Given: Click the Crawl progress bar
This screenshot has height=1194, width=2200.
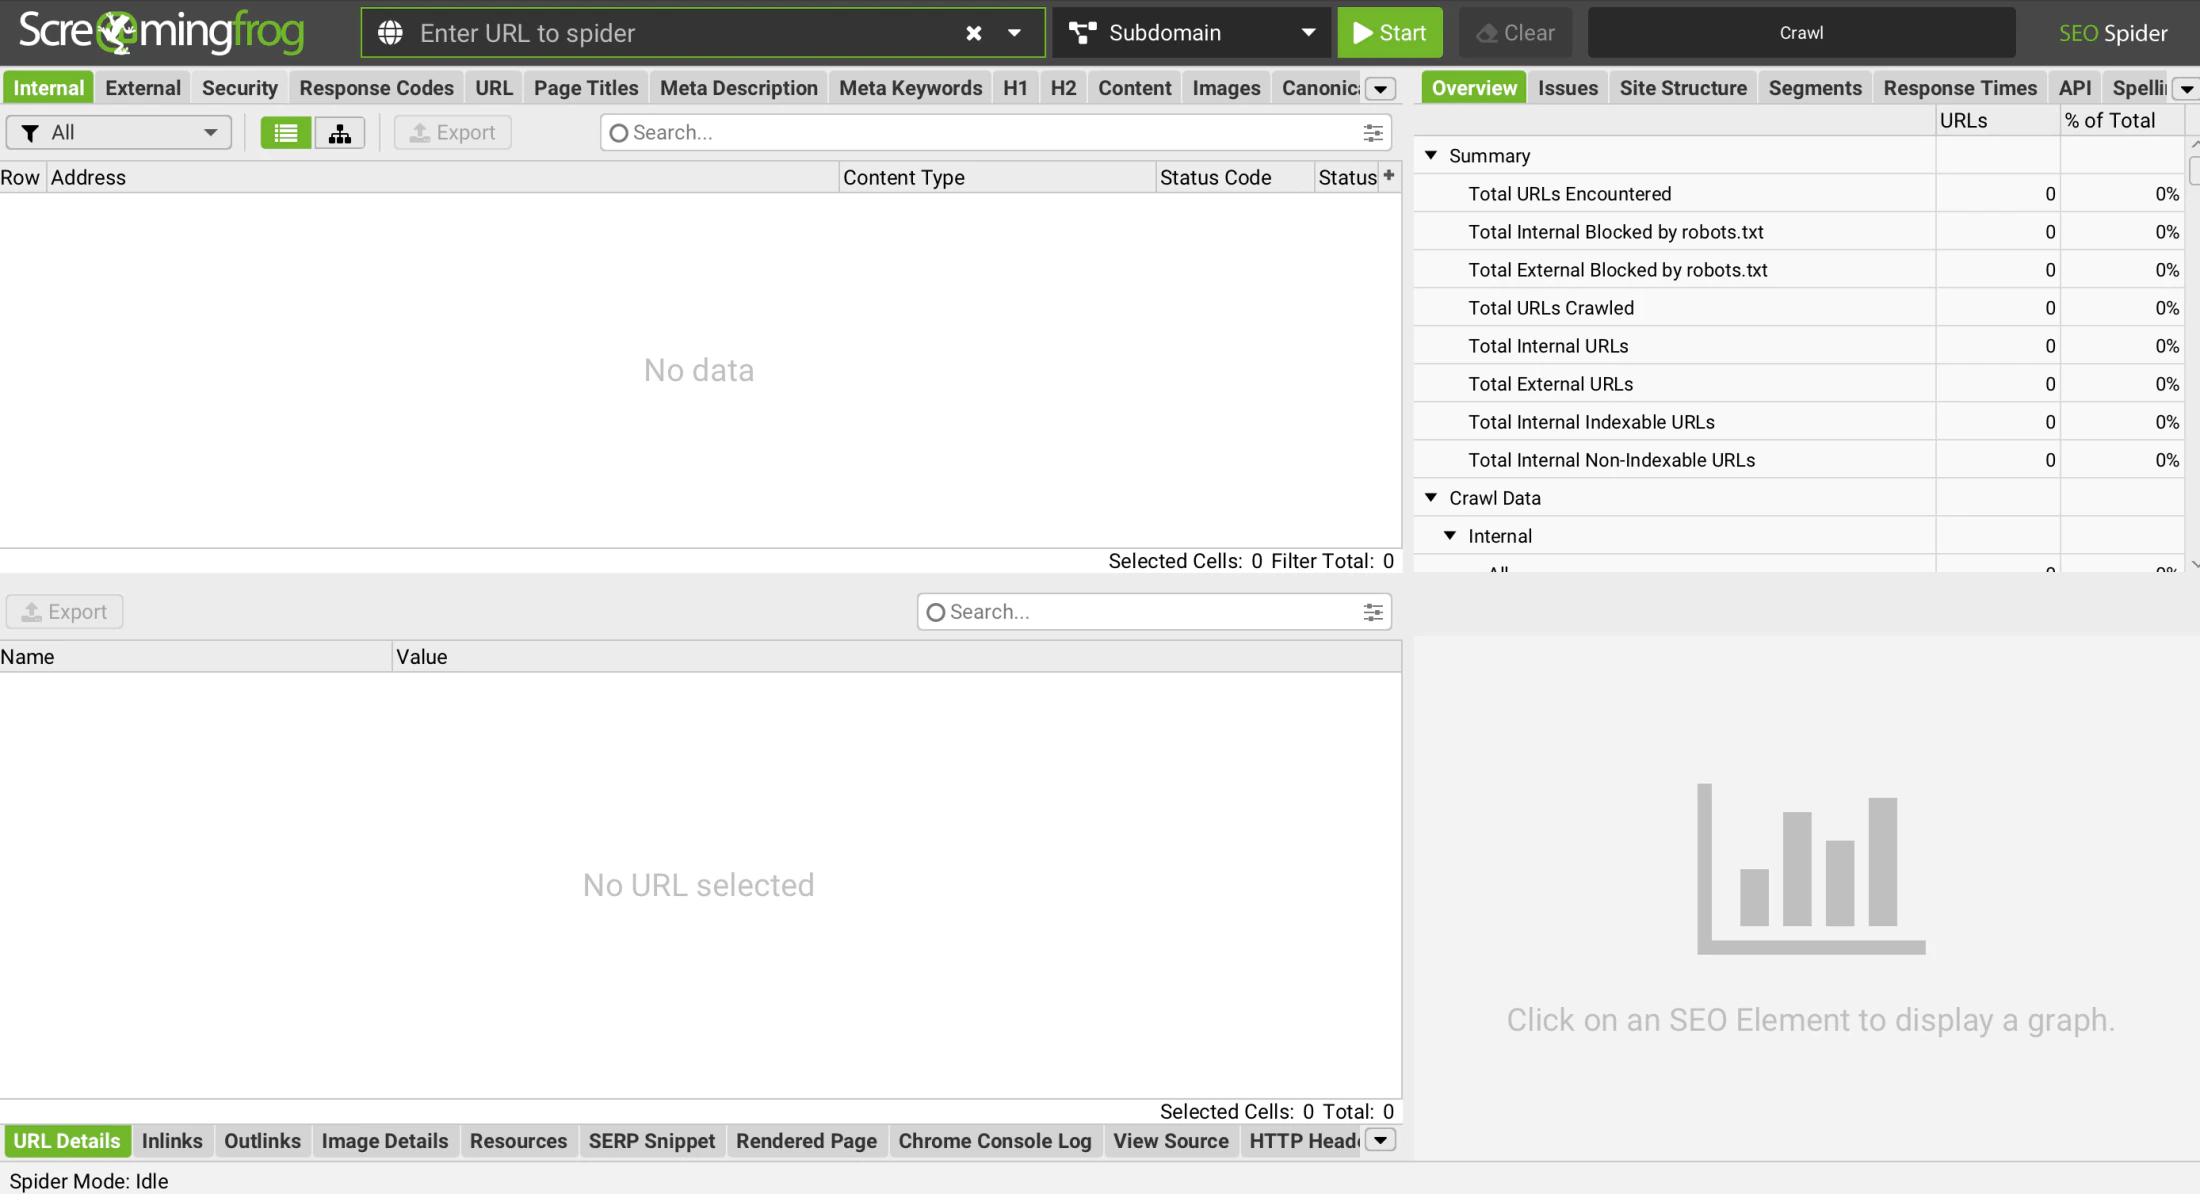Looking at the screenshot, I should pos(1801,33).
